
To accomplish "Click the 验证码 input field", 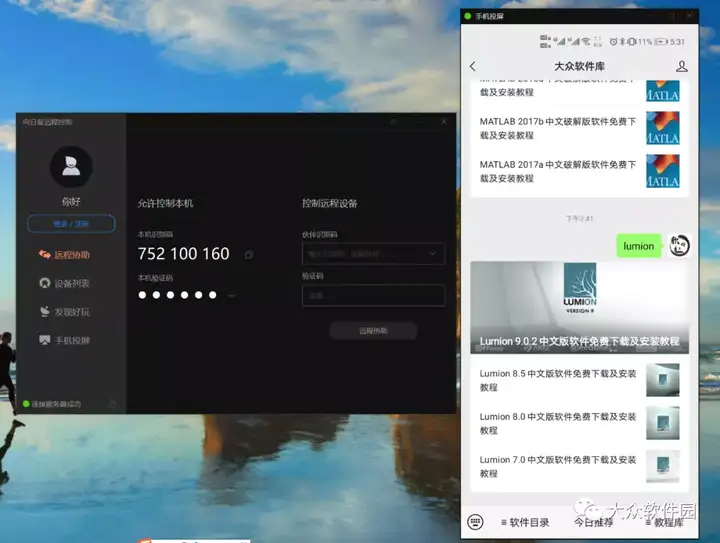I will tap(373, 296).
